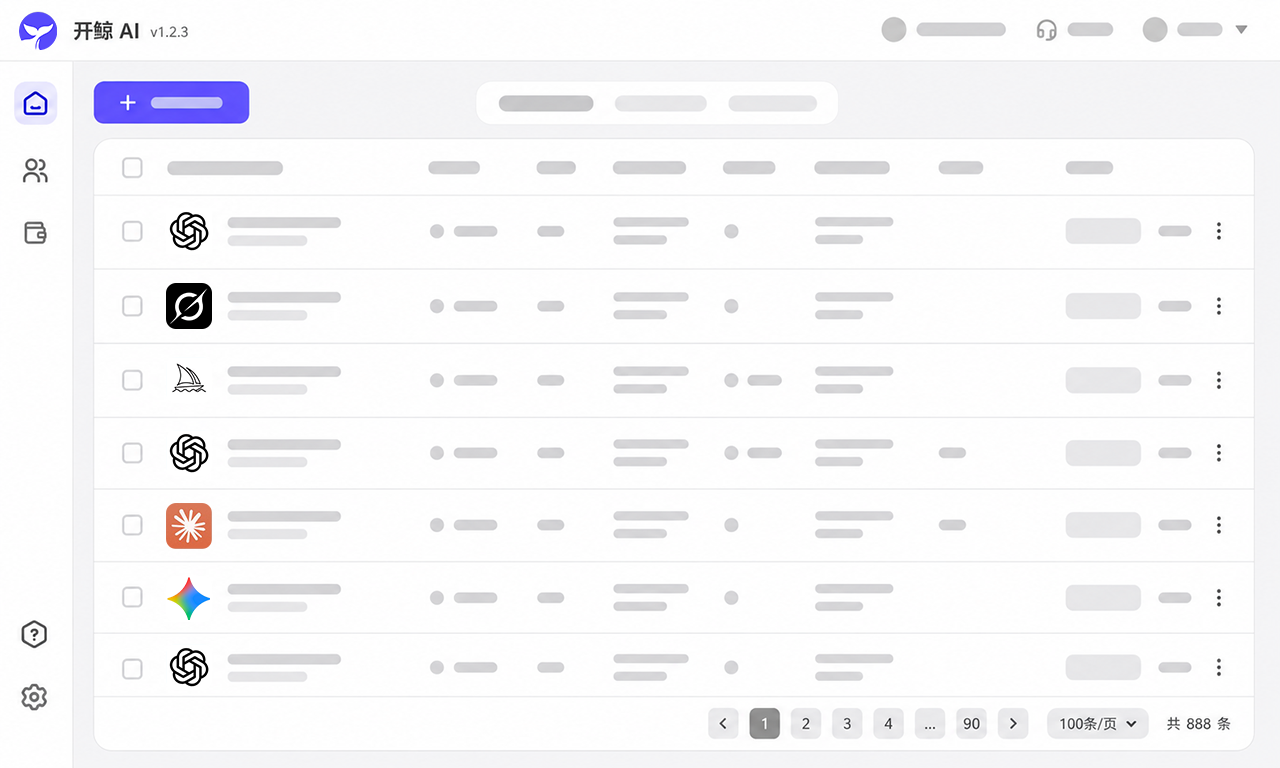Click the colorful four-point star logo

tap(189, 598)
